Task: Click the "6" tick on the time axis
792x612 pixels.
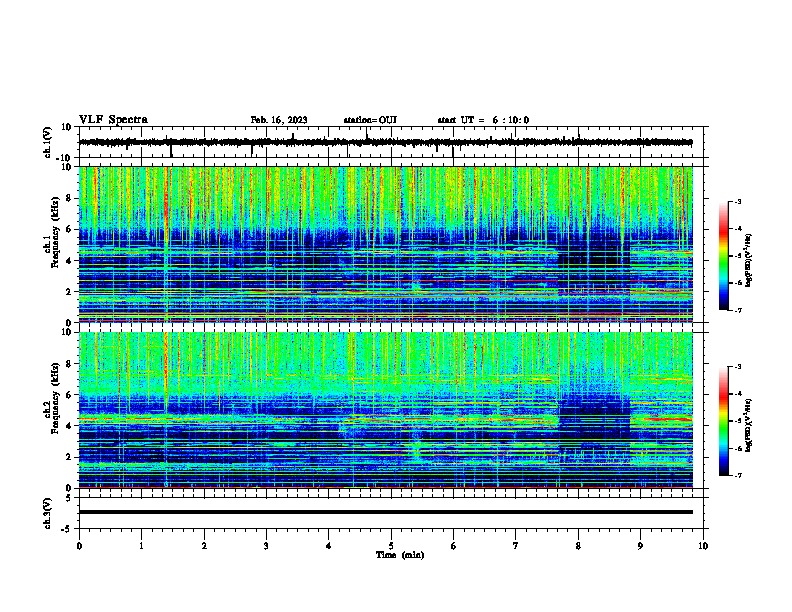Action: coord(454,546)
